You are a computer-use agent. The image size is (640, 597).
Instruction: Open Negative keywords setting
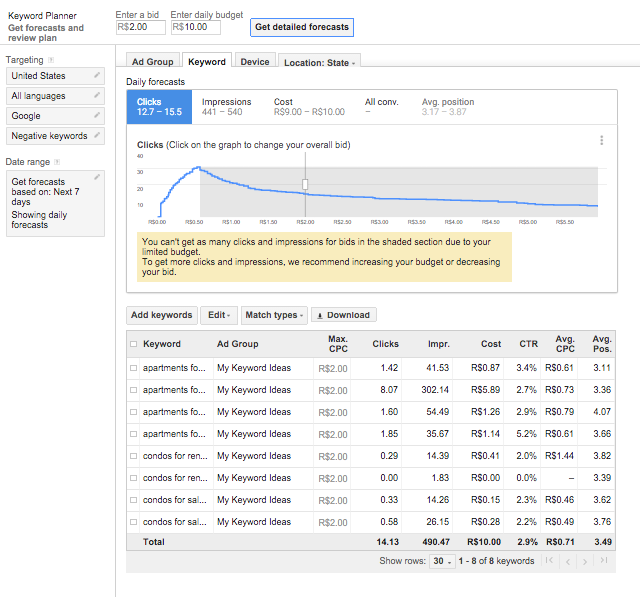click(56, 136)
